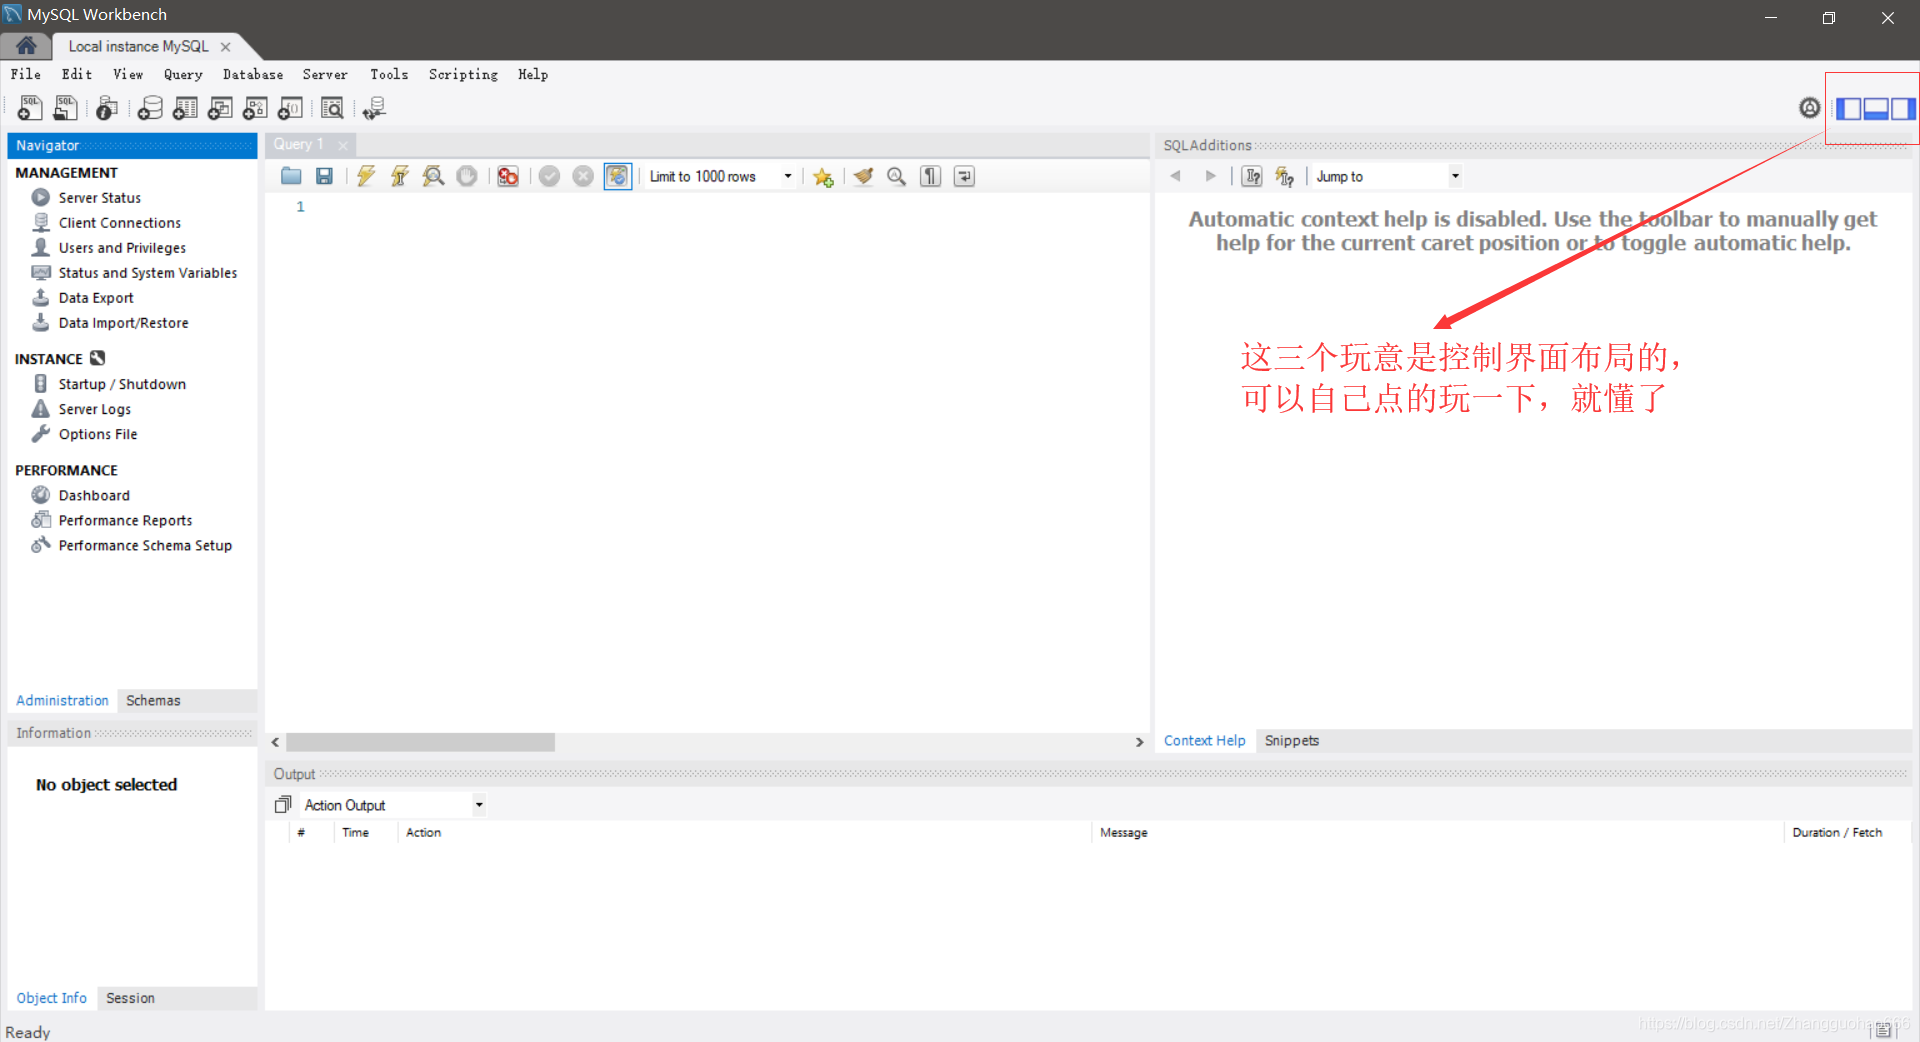Open the Limit to 1000 rows dropdown
Viewport: 1920px width, 1042px height.
(788, 176)
